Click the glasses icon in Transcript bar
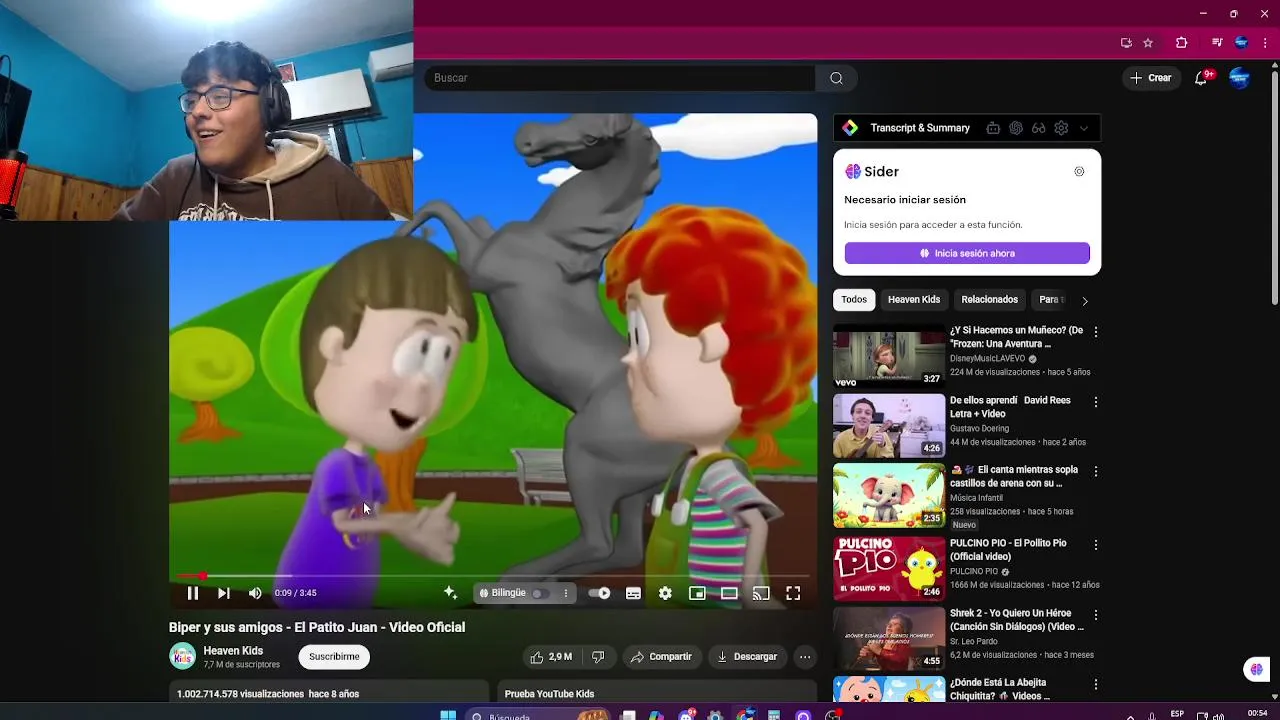Screen dimensions: 1280x720 pyautogui.click(x=1039, y=128)
